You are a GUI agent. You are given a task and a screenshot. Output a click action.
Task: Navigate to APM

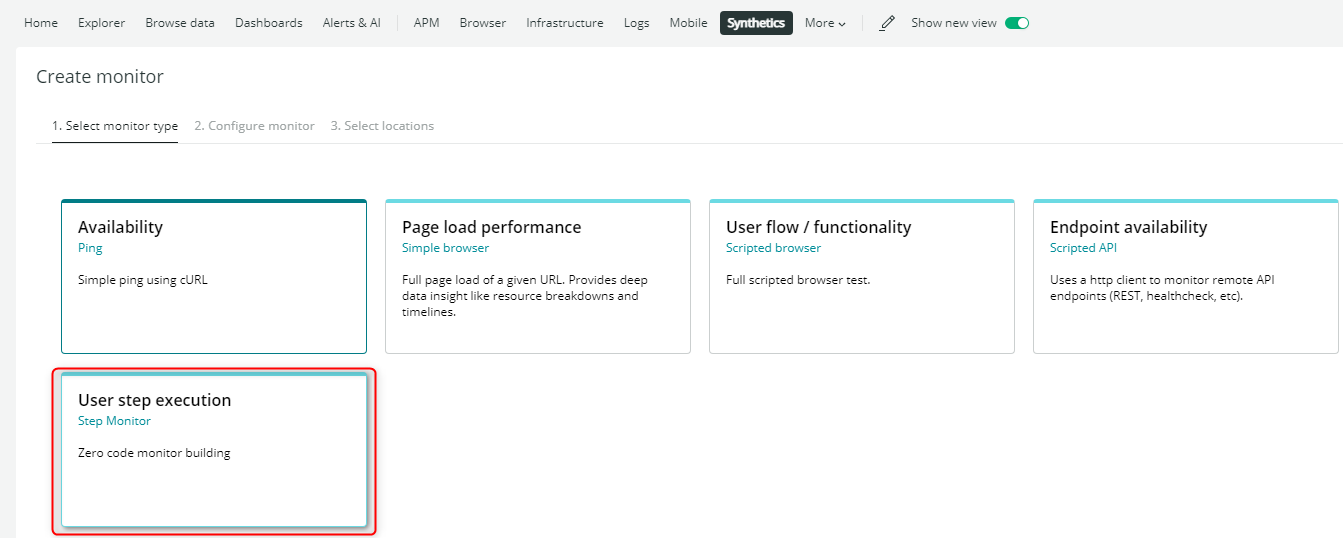coord(427,23)
